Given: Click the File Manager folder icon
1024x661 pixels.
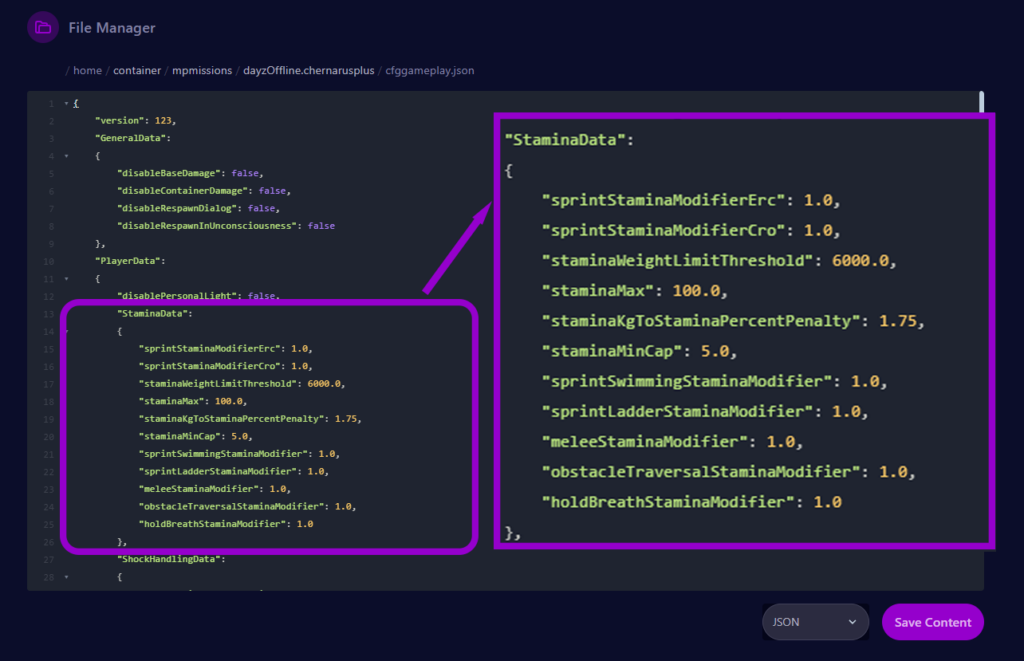Looking at the screenshot, I should [x=43, y=28].
